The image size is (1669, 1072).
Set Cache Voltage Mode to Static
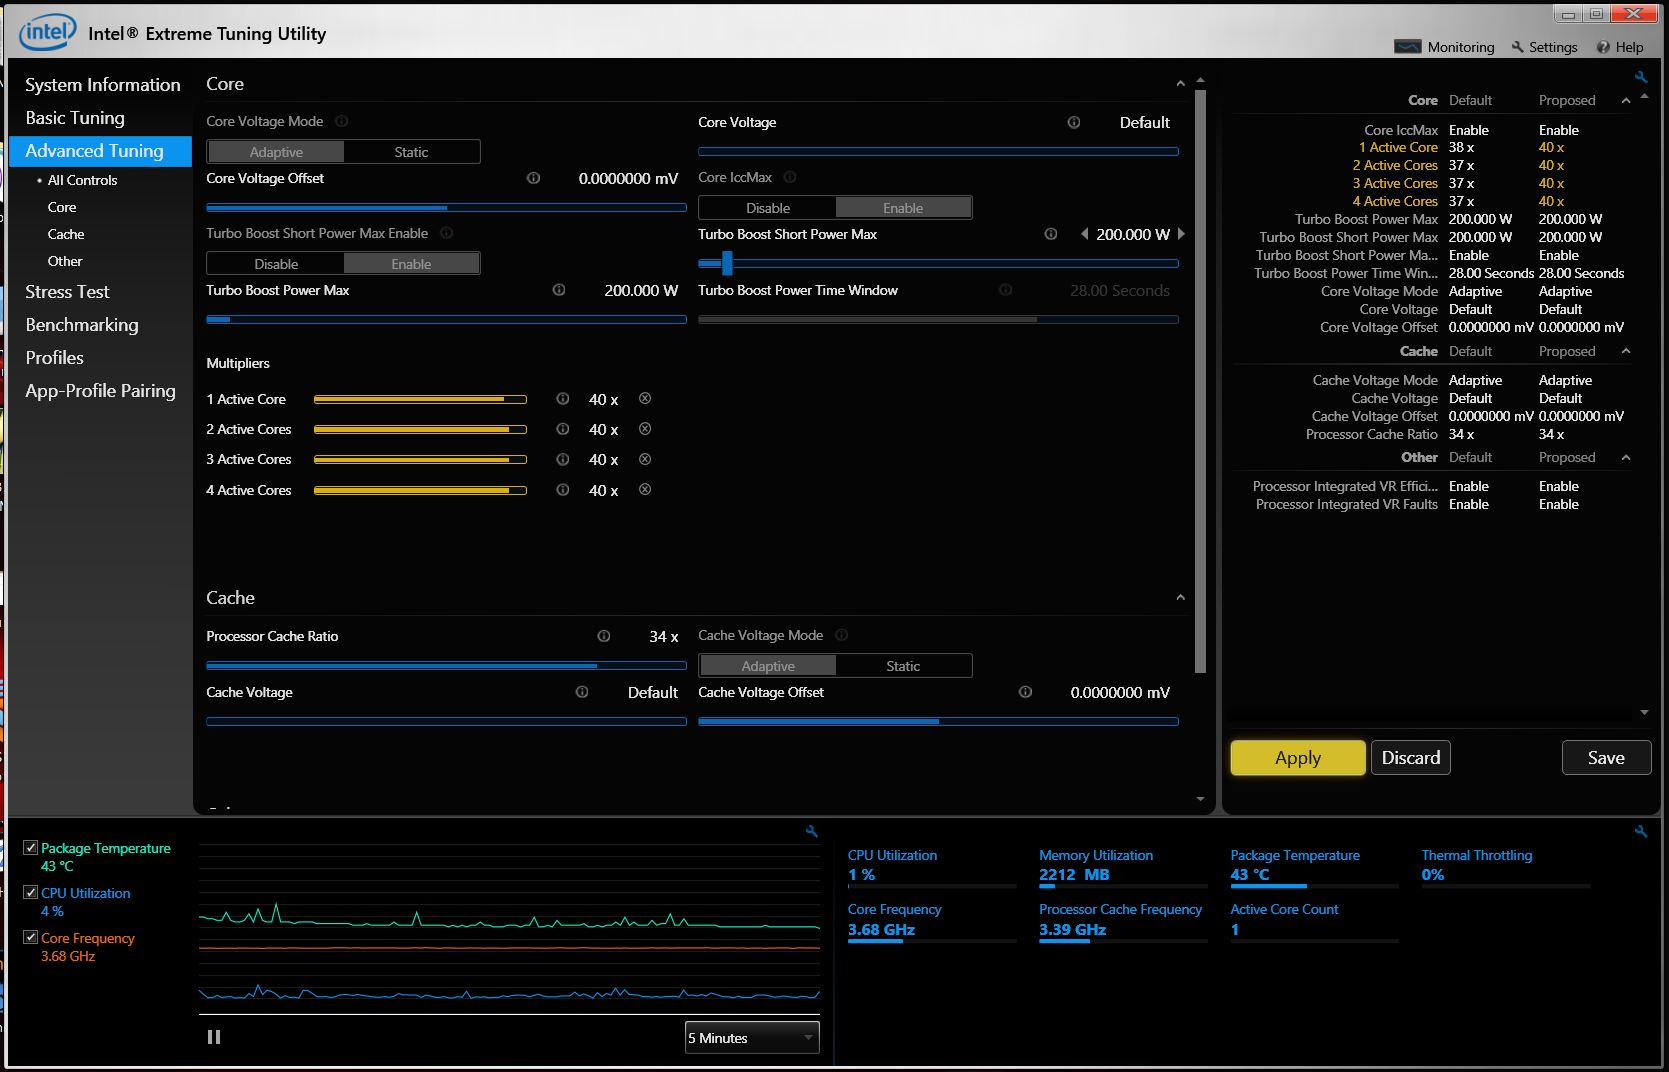(903, 666)
